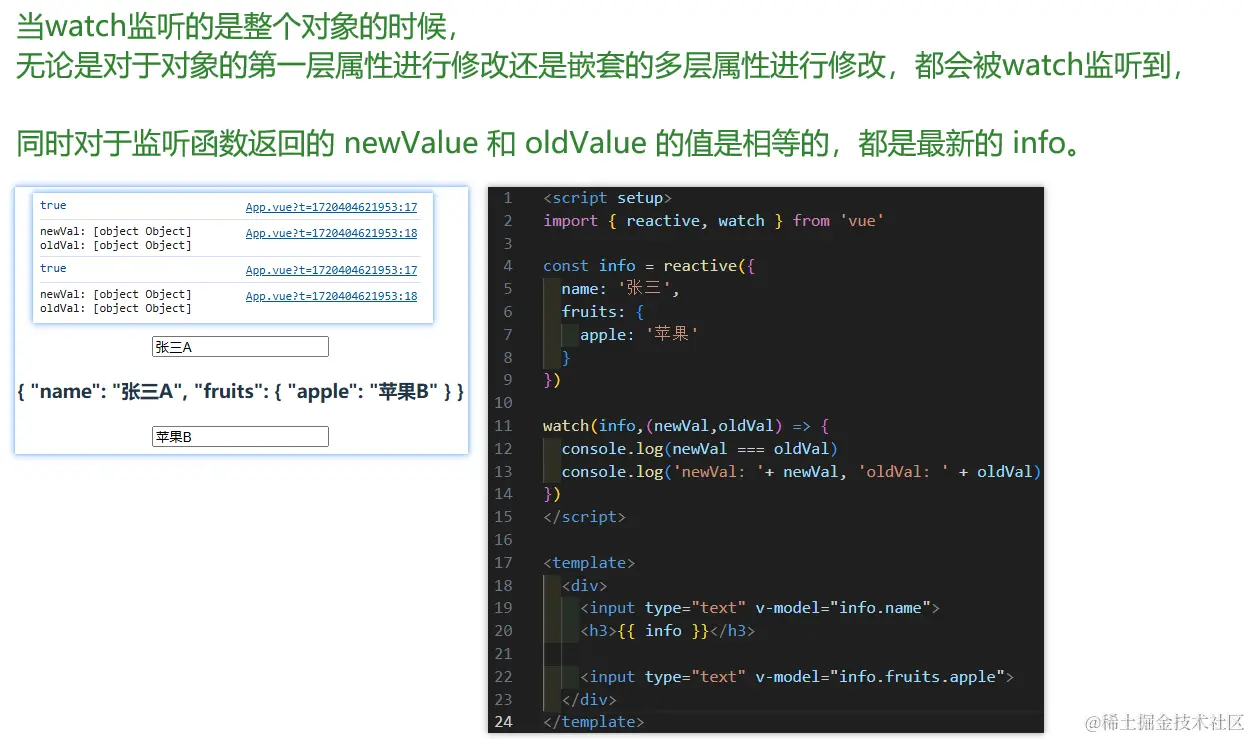The image size is (1251, 739).
Task: Click the closing </div> tag line
Action: [x=589, y=700]
